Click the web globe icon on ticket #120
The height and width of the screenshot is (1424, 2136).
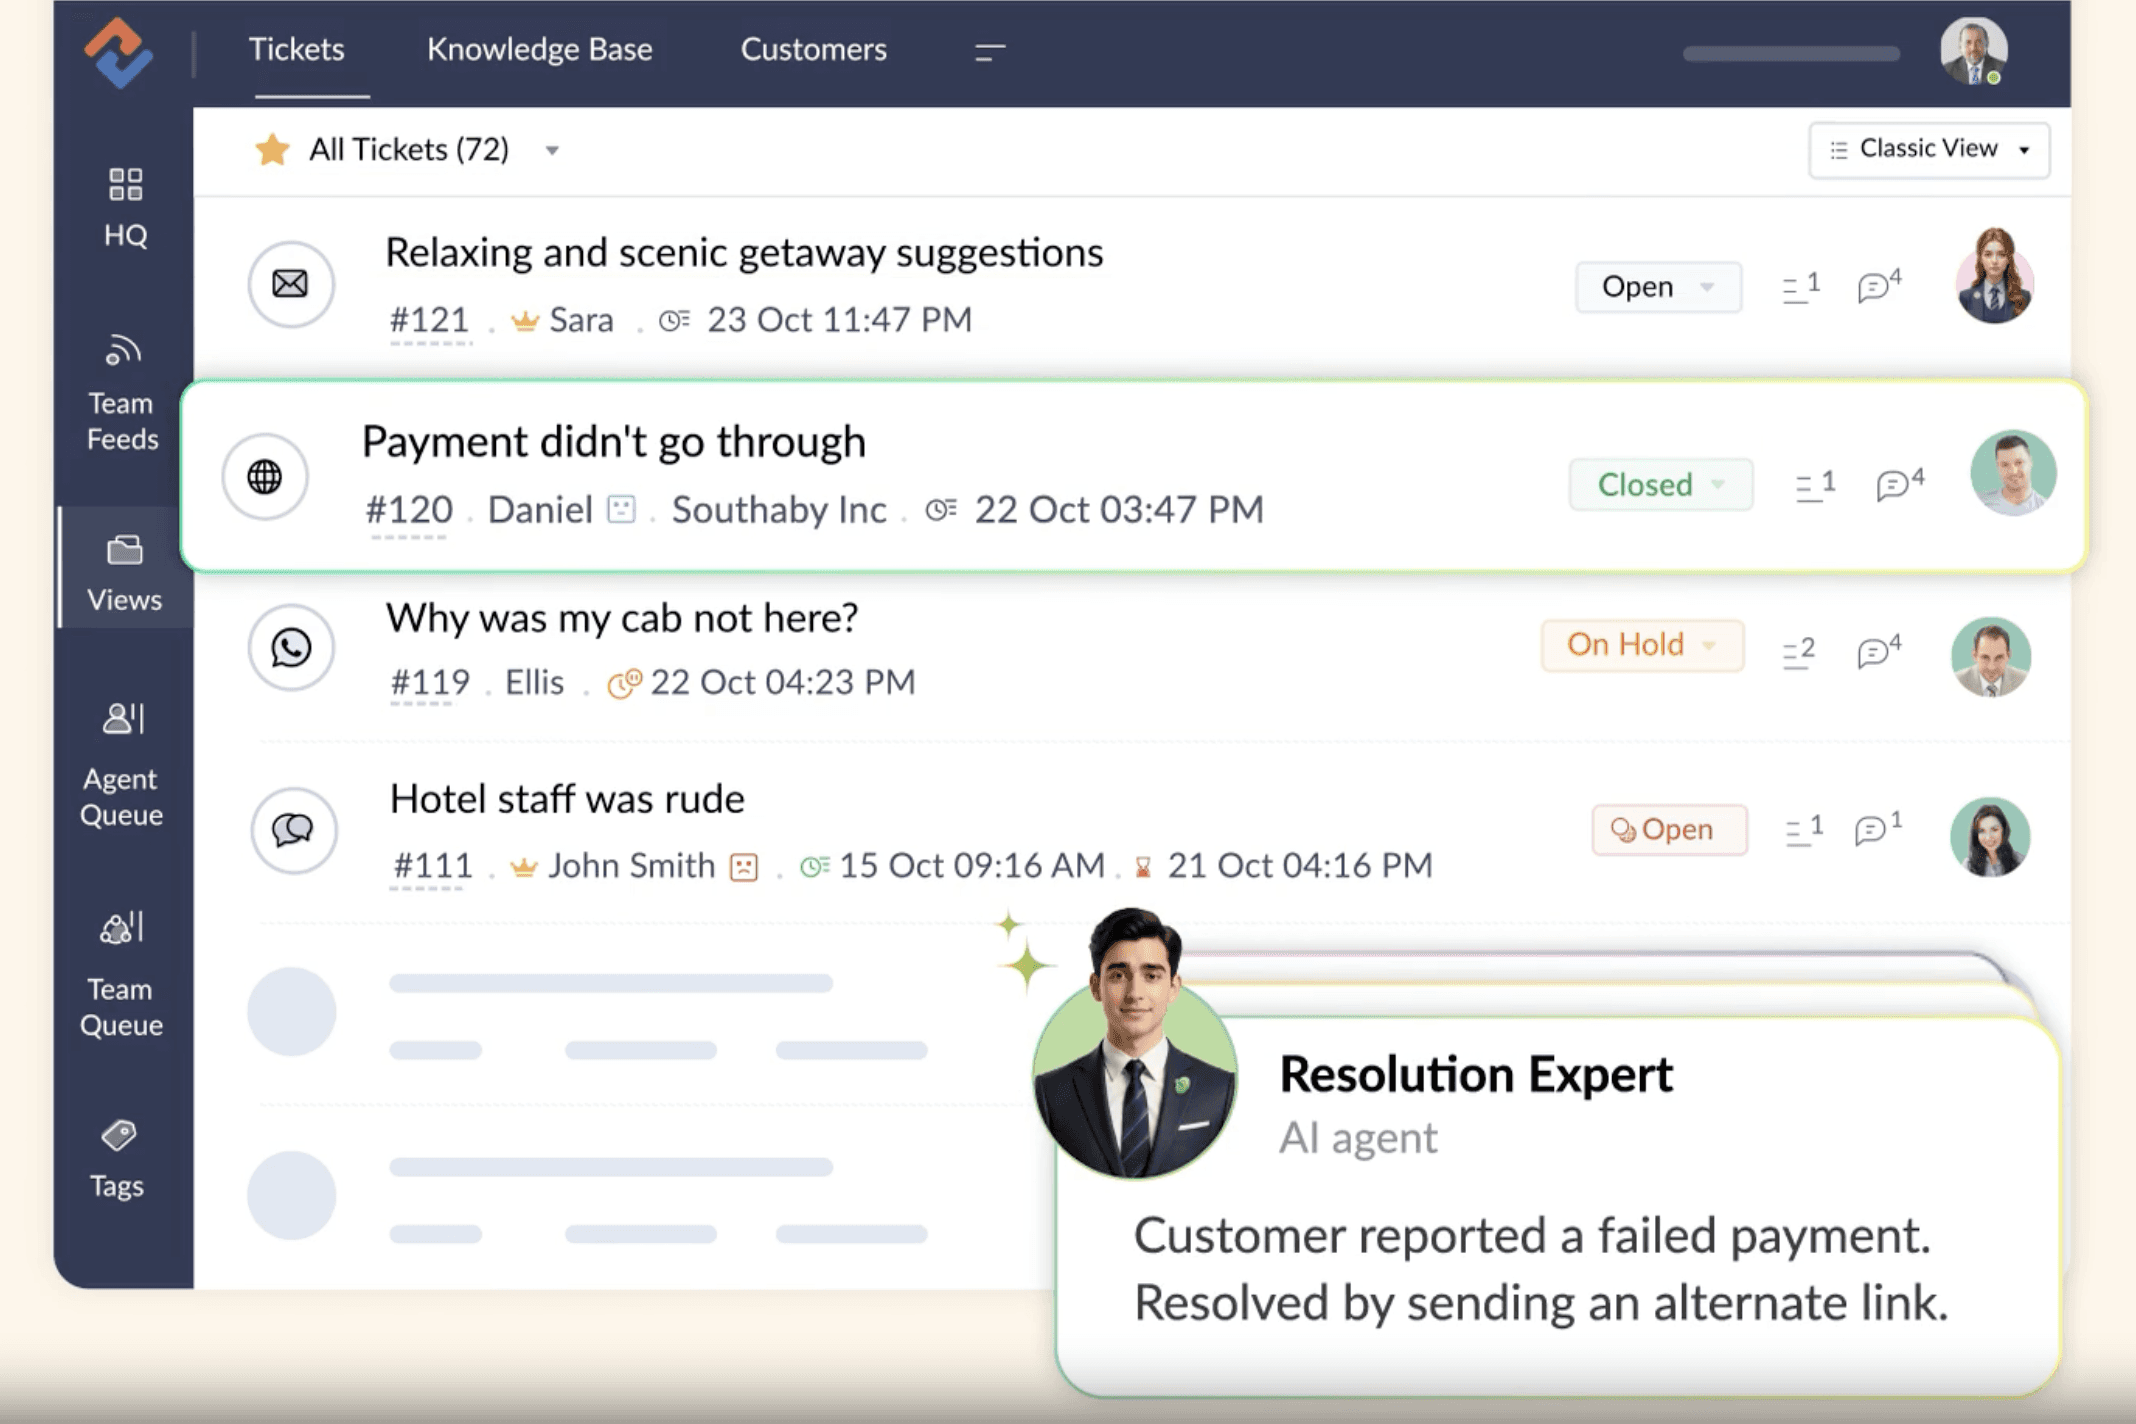[265, 477]
